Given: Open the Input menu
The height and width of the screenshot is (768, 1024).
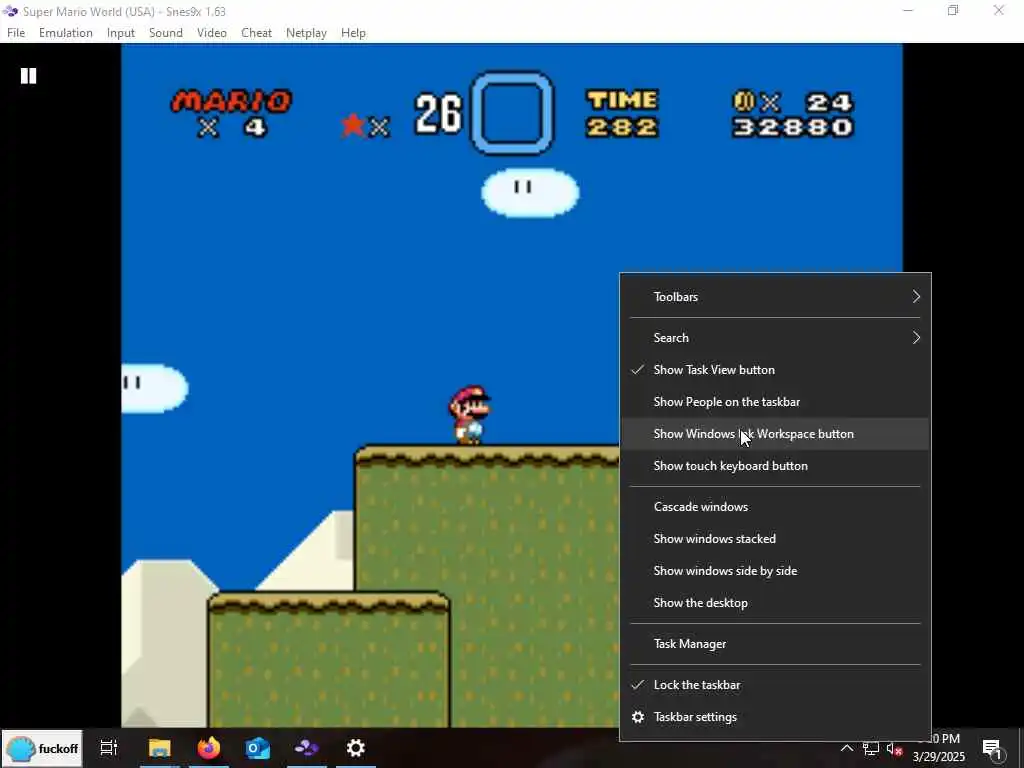Looking at the screenshot, I should 121,33.
